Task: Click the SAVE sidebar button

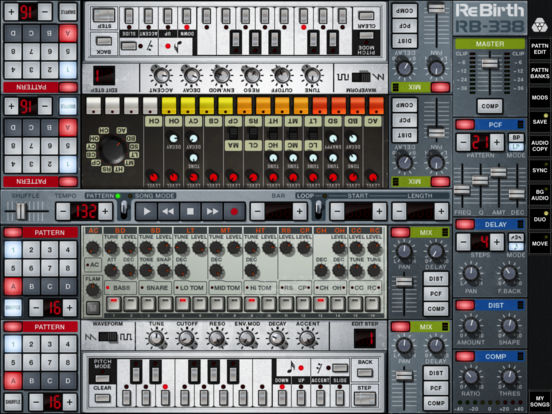Action: coord(540,121)
